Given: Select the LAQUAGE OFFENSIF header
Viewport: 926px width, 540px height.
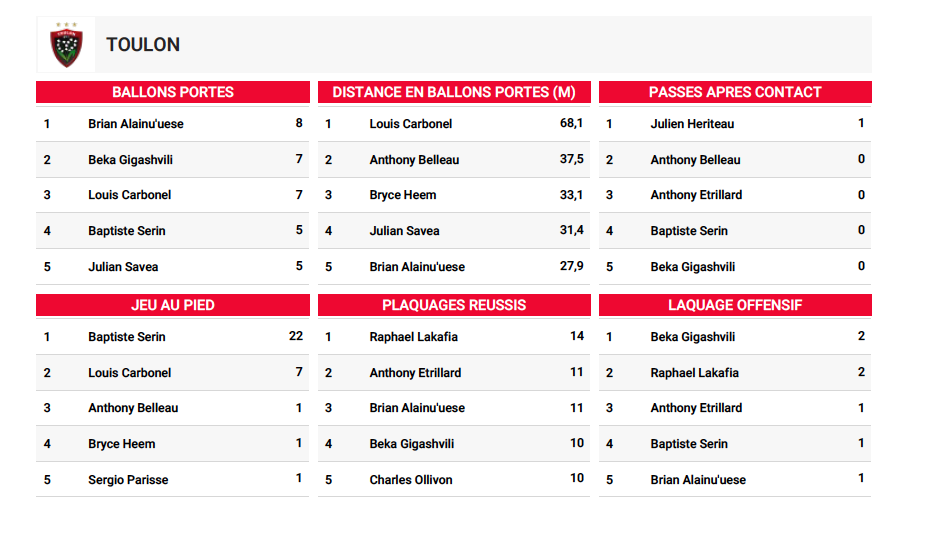Looking at the screenshot, I should coord(735,305).
